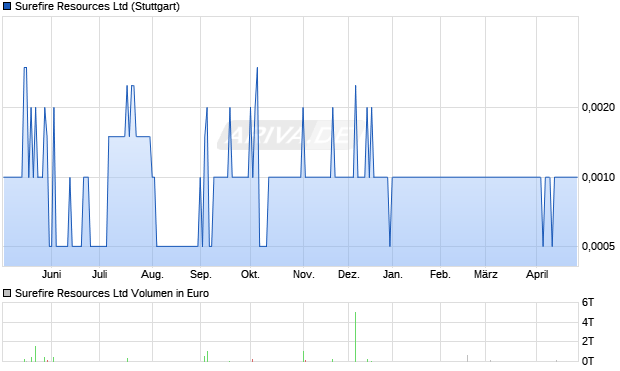Click the 'Surefire Resources Ltd Volumen in Euro' label
Viewport: 620px width, 371px height.
[x=112, y=293]
